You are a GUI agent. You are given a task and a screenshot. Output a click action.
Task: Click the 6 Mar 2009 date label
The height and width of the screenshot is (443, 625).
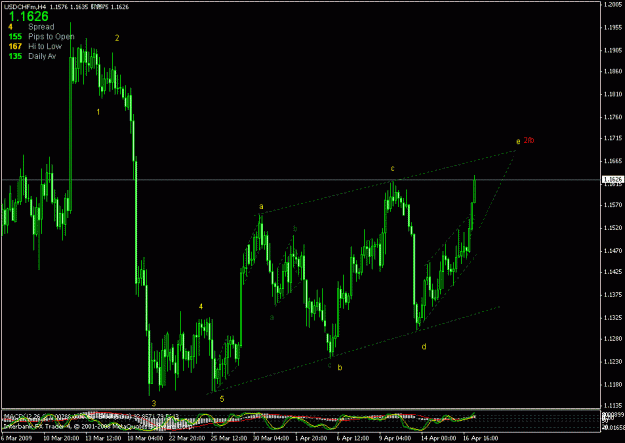(x=15, y=438)
